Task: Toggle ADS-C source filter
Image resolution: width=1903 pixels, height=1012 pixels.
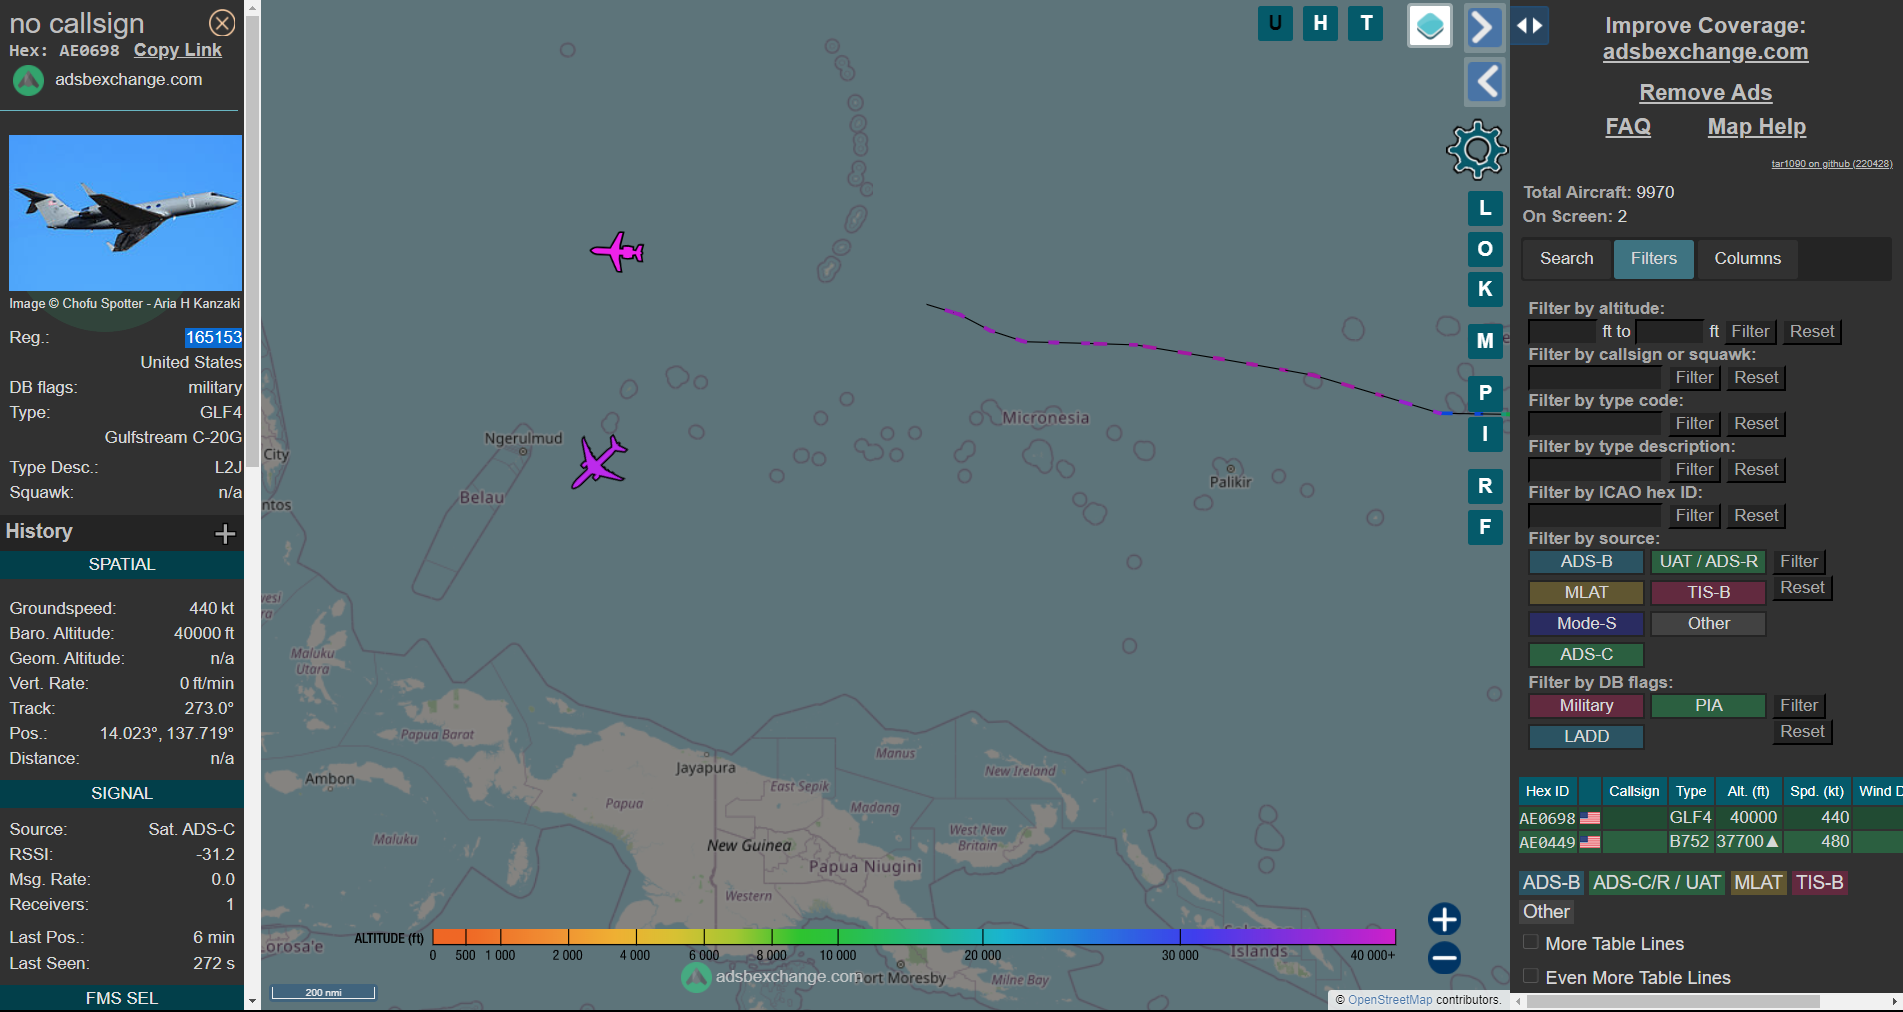Action: 1586,655
